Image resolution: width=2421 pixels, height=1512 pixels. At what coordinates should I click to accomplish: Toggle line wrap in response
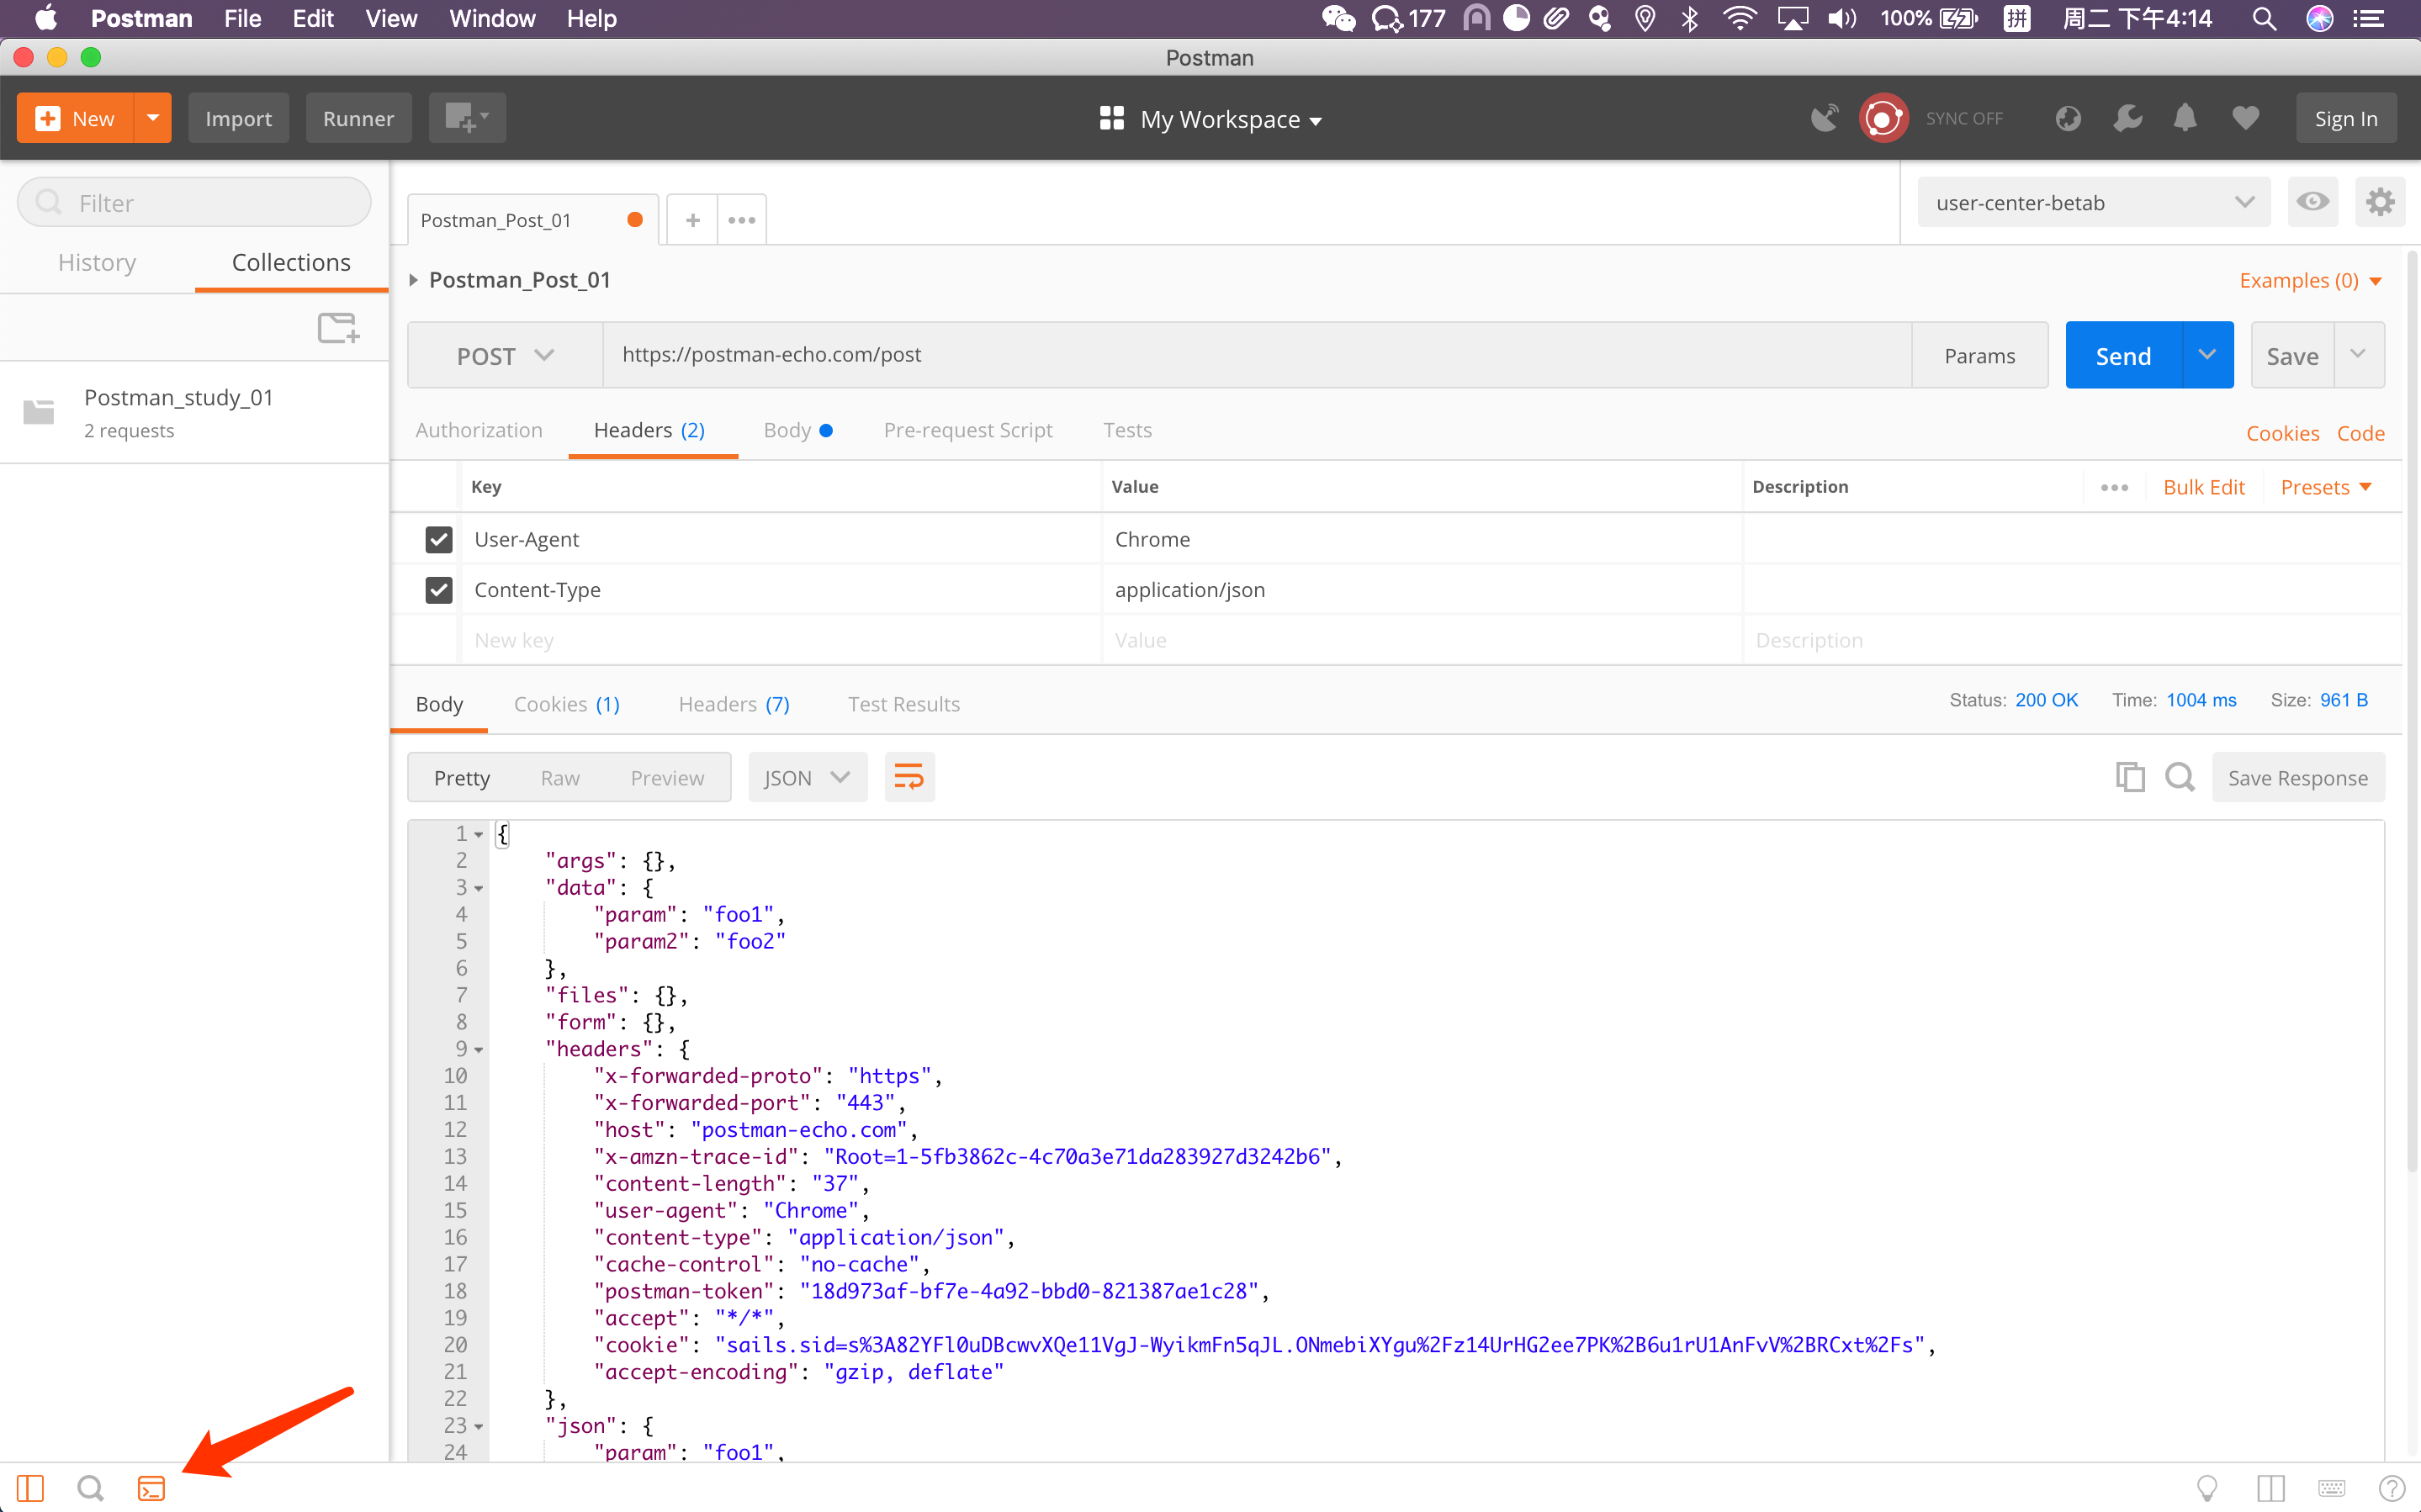coord(909,777)
